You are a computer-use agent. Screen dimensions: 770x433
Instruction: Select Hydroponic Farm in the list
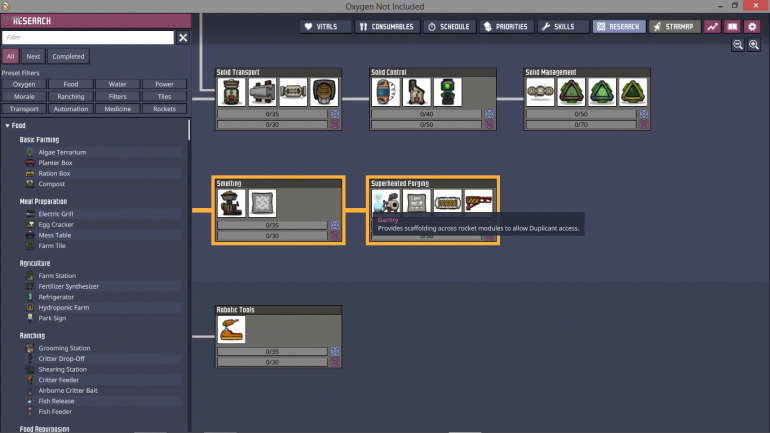pyautogui.click(x=103, y=307)
